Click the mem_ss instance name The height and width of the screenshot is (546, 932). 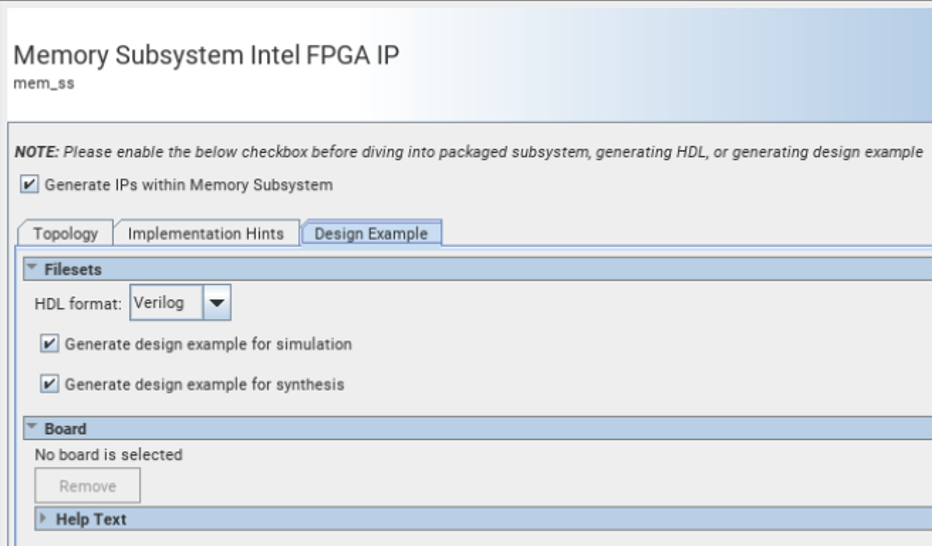[x=44, y=84]
